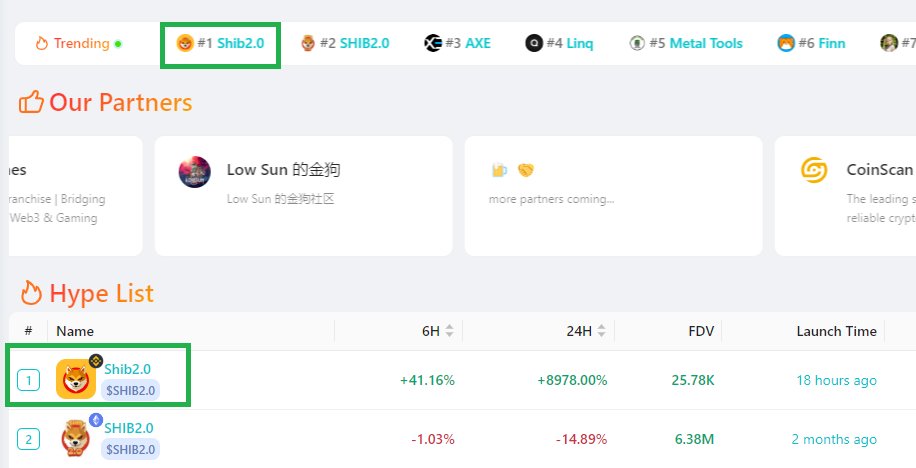916x468 pixels.
Task: Click the 25.78K FDV value
Action: 693,380
